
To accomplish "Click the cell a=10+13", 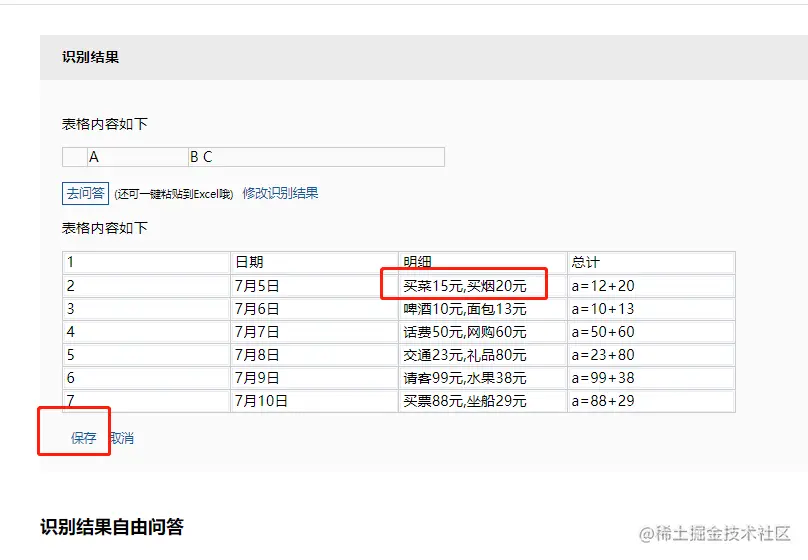I will point(651,309).
